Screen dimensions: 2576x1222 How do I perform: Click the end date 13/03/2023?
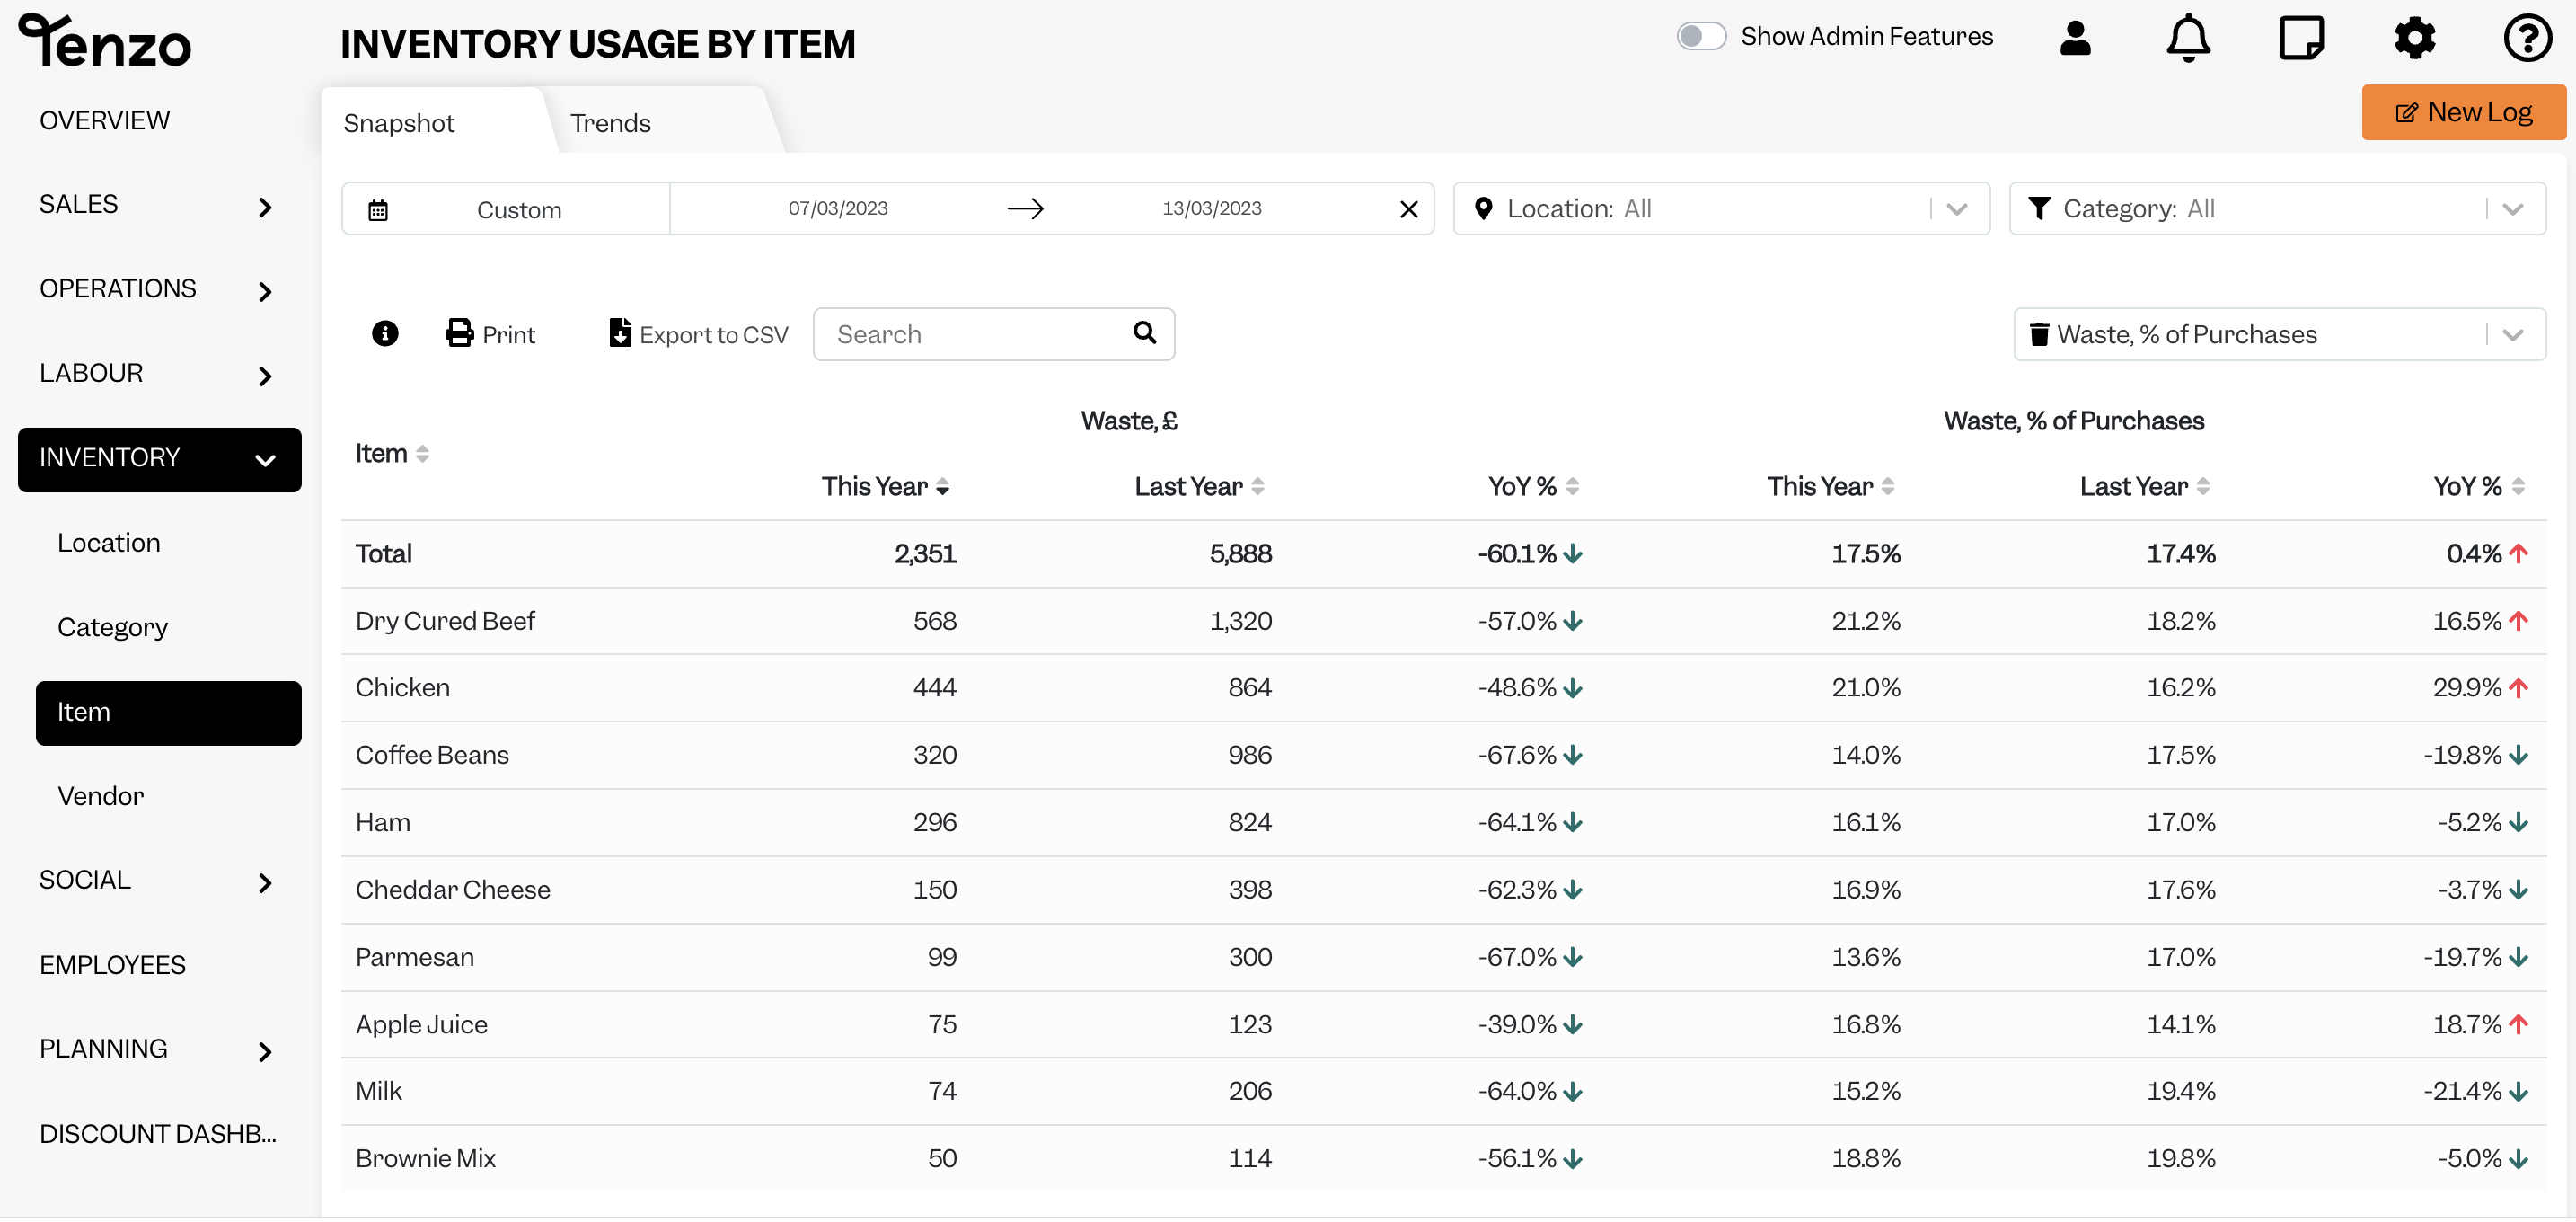(1211, 208)
